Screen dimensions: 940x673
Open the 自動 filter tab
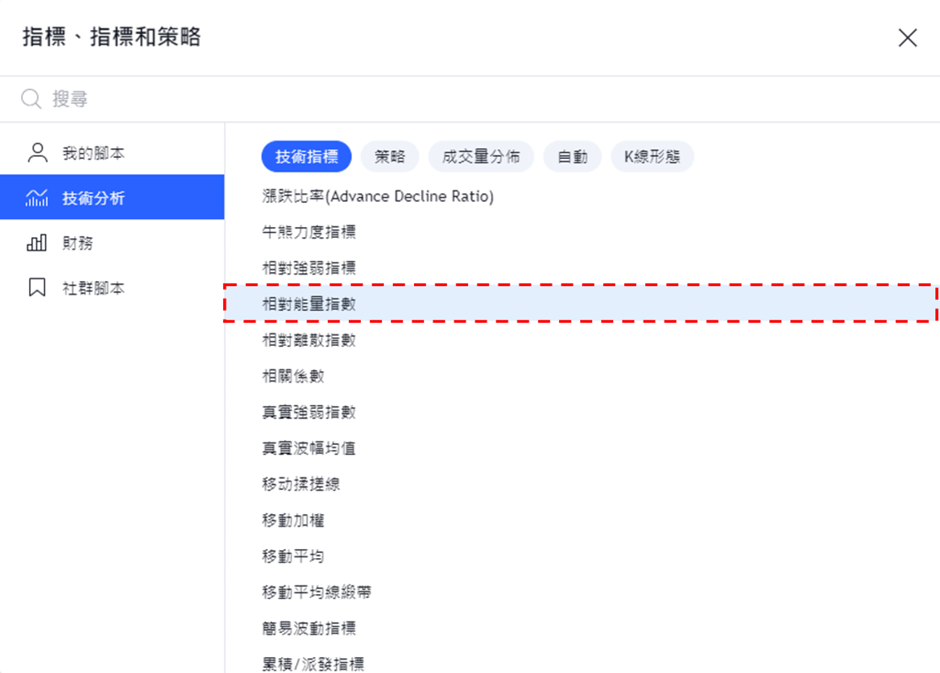(x=572, y=157)
